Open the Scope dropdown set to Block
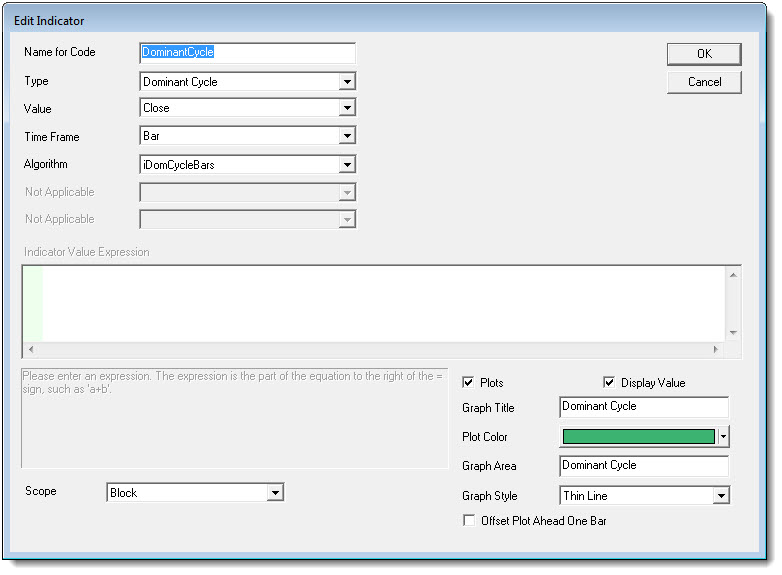 275,493
